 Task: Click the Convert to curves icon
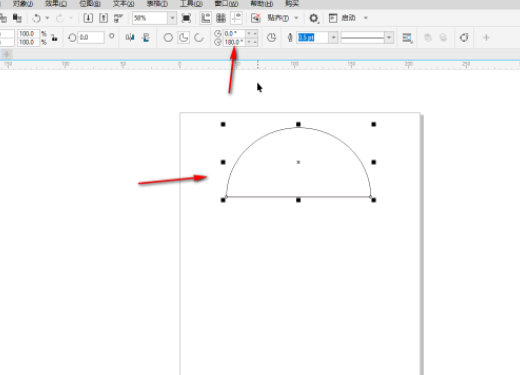click(x=464, y=37)
